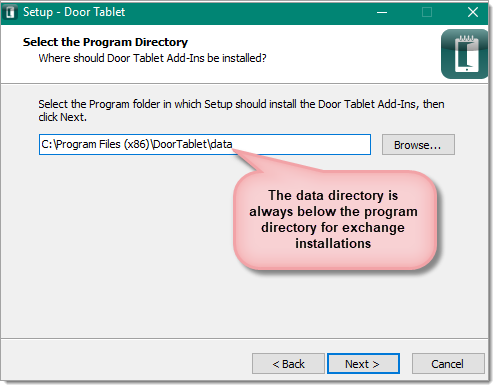Close the Door Tablet setup wizard
497x389 pixels.
point(473,12)
